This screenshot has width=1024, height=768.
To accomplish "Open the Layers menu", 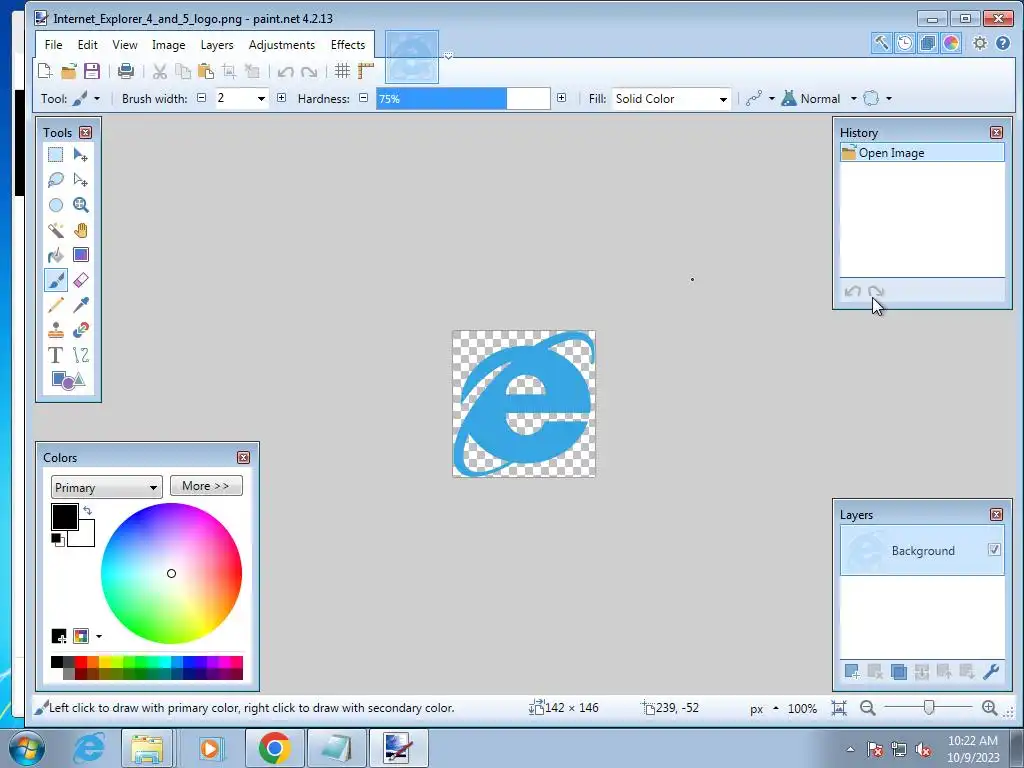I will click(217, 45).
